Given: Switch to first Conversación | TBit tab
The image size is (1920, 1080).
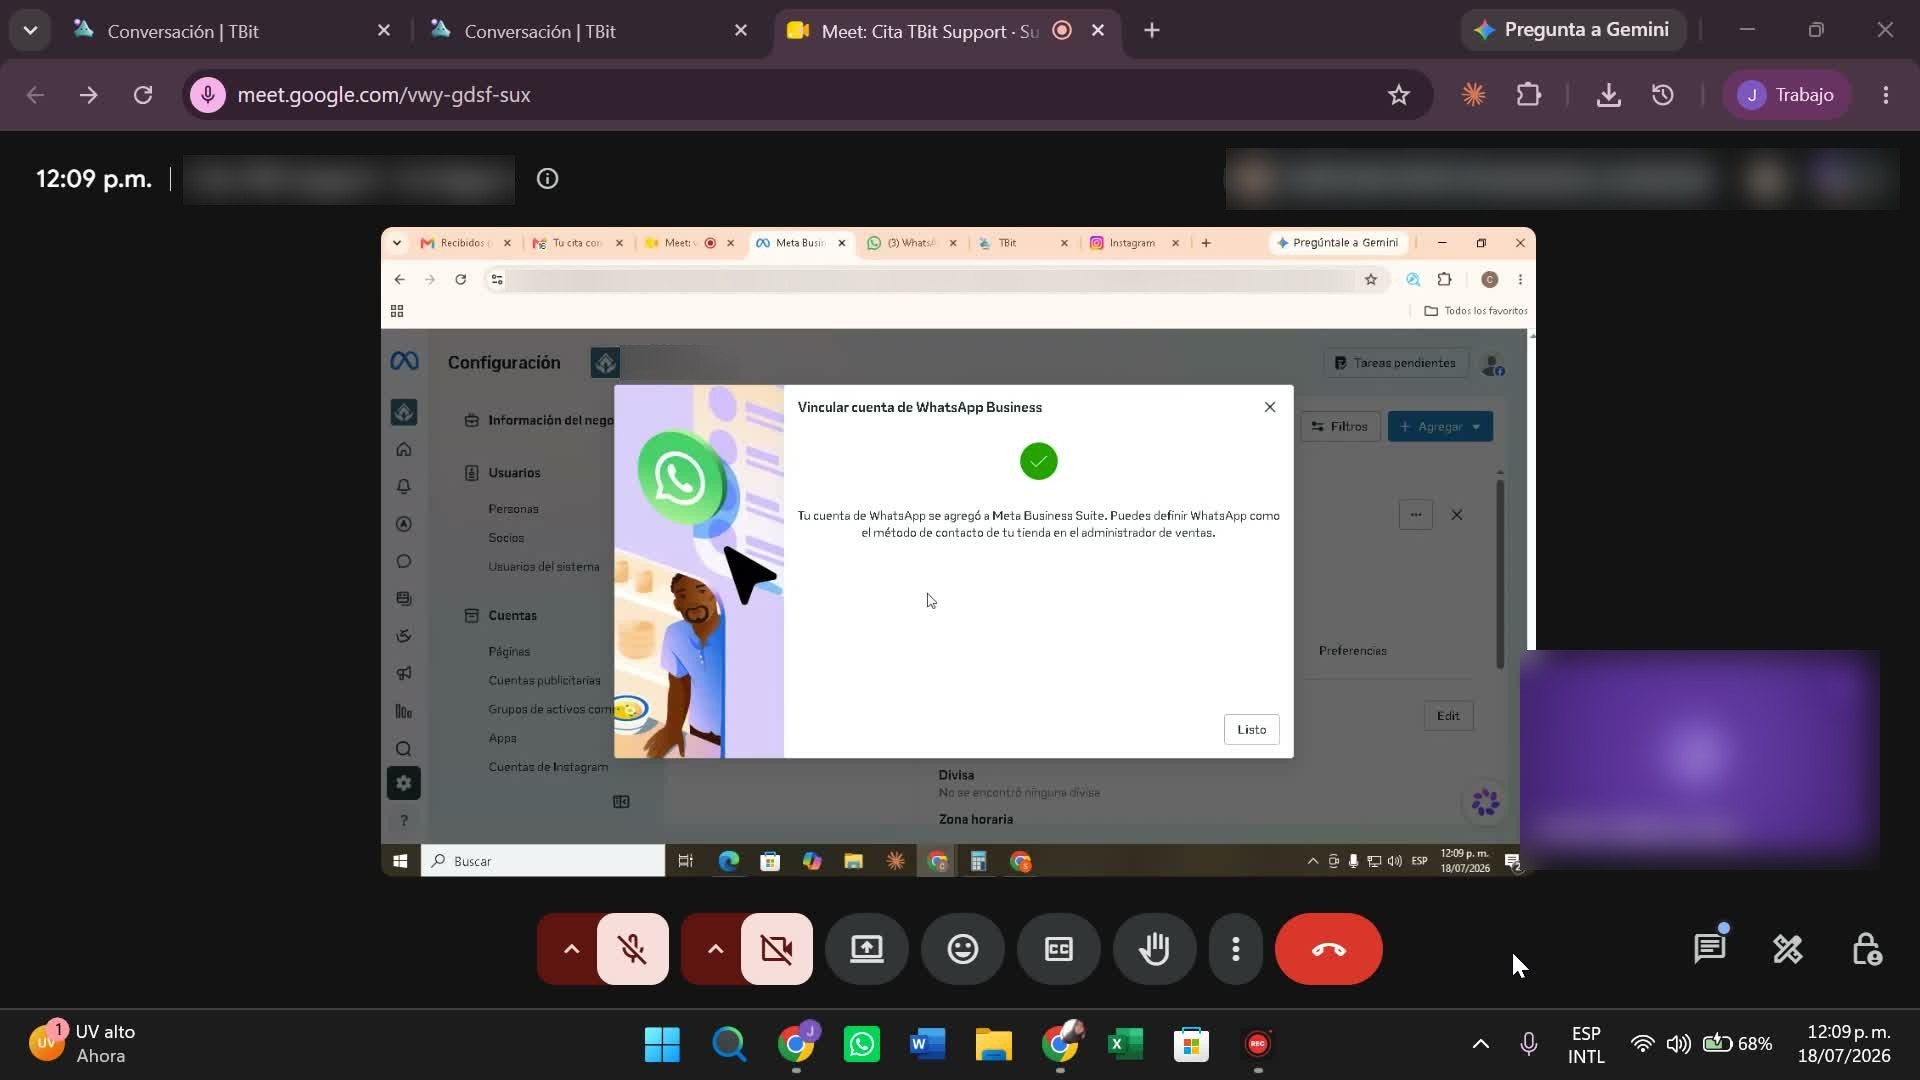Looking at the screenshot, I should point(230,31).
